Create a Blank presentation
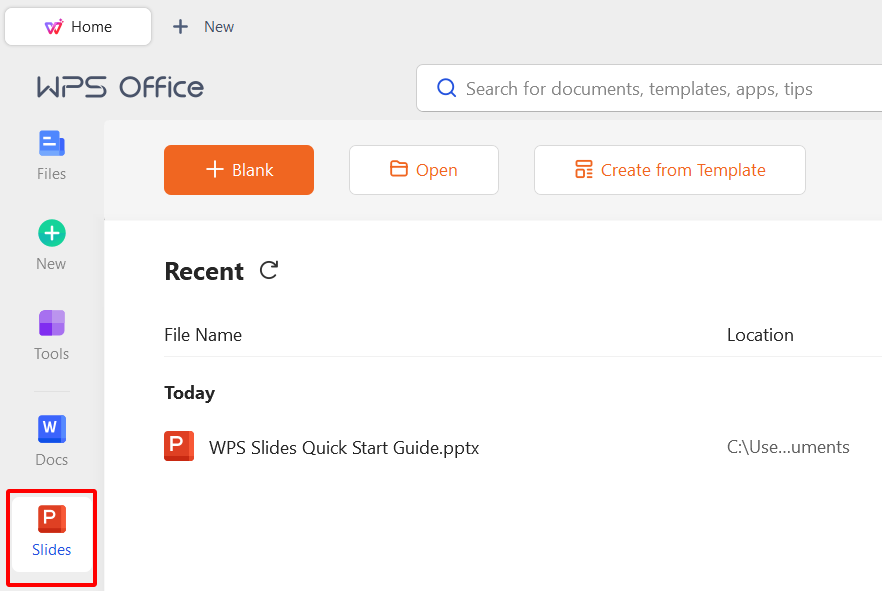882x591 pixels. pyautogui.click(x=239, y=170)
